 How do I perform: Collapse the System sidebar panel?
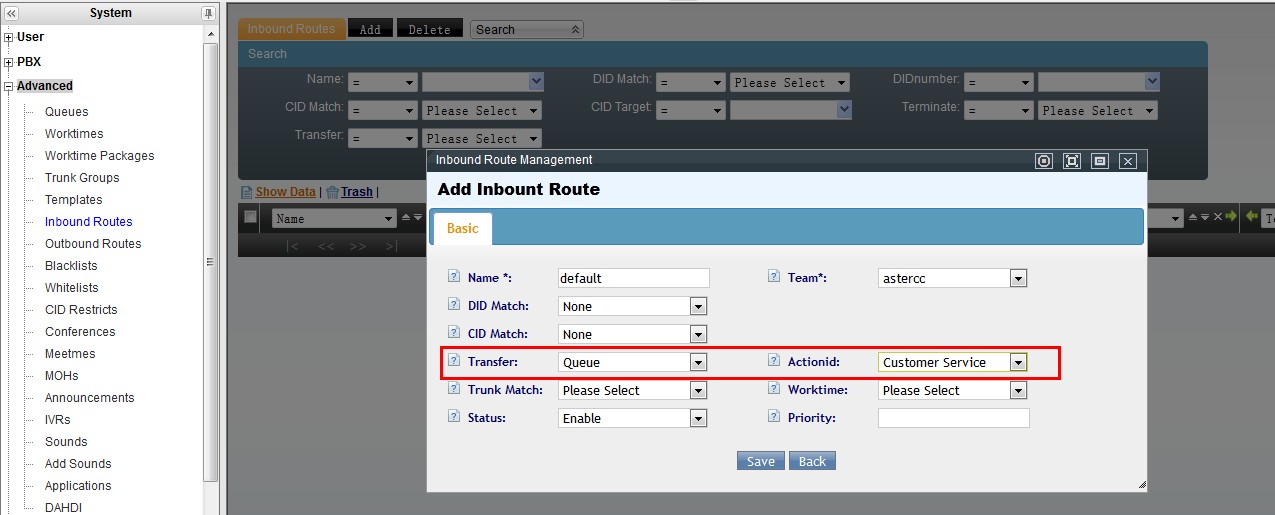pos(11,13)
